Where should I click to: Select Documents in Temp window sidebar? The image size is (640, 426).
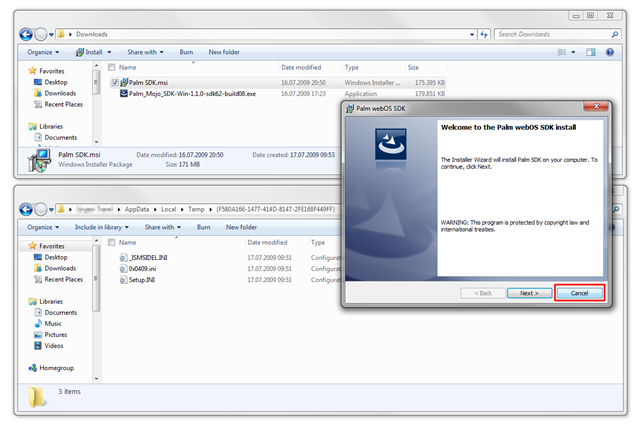[56, 313]
